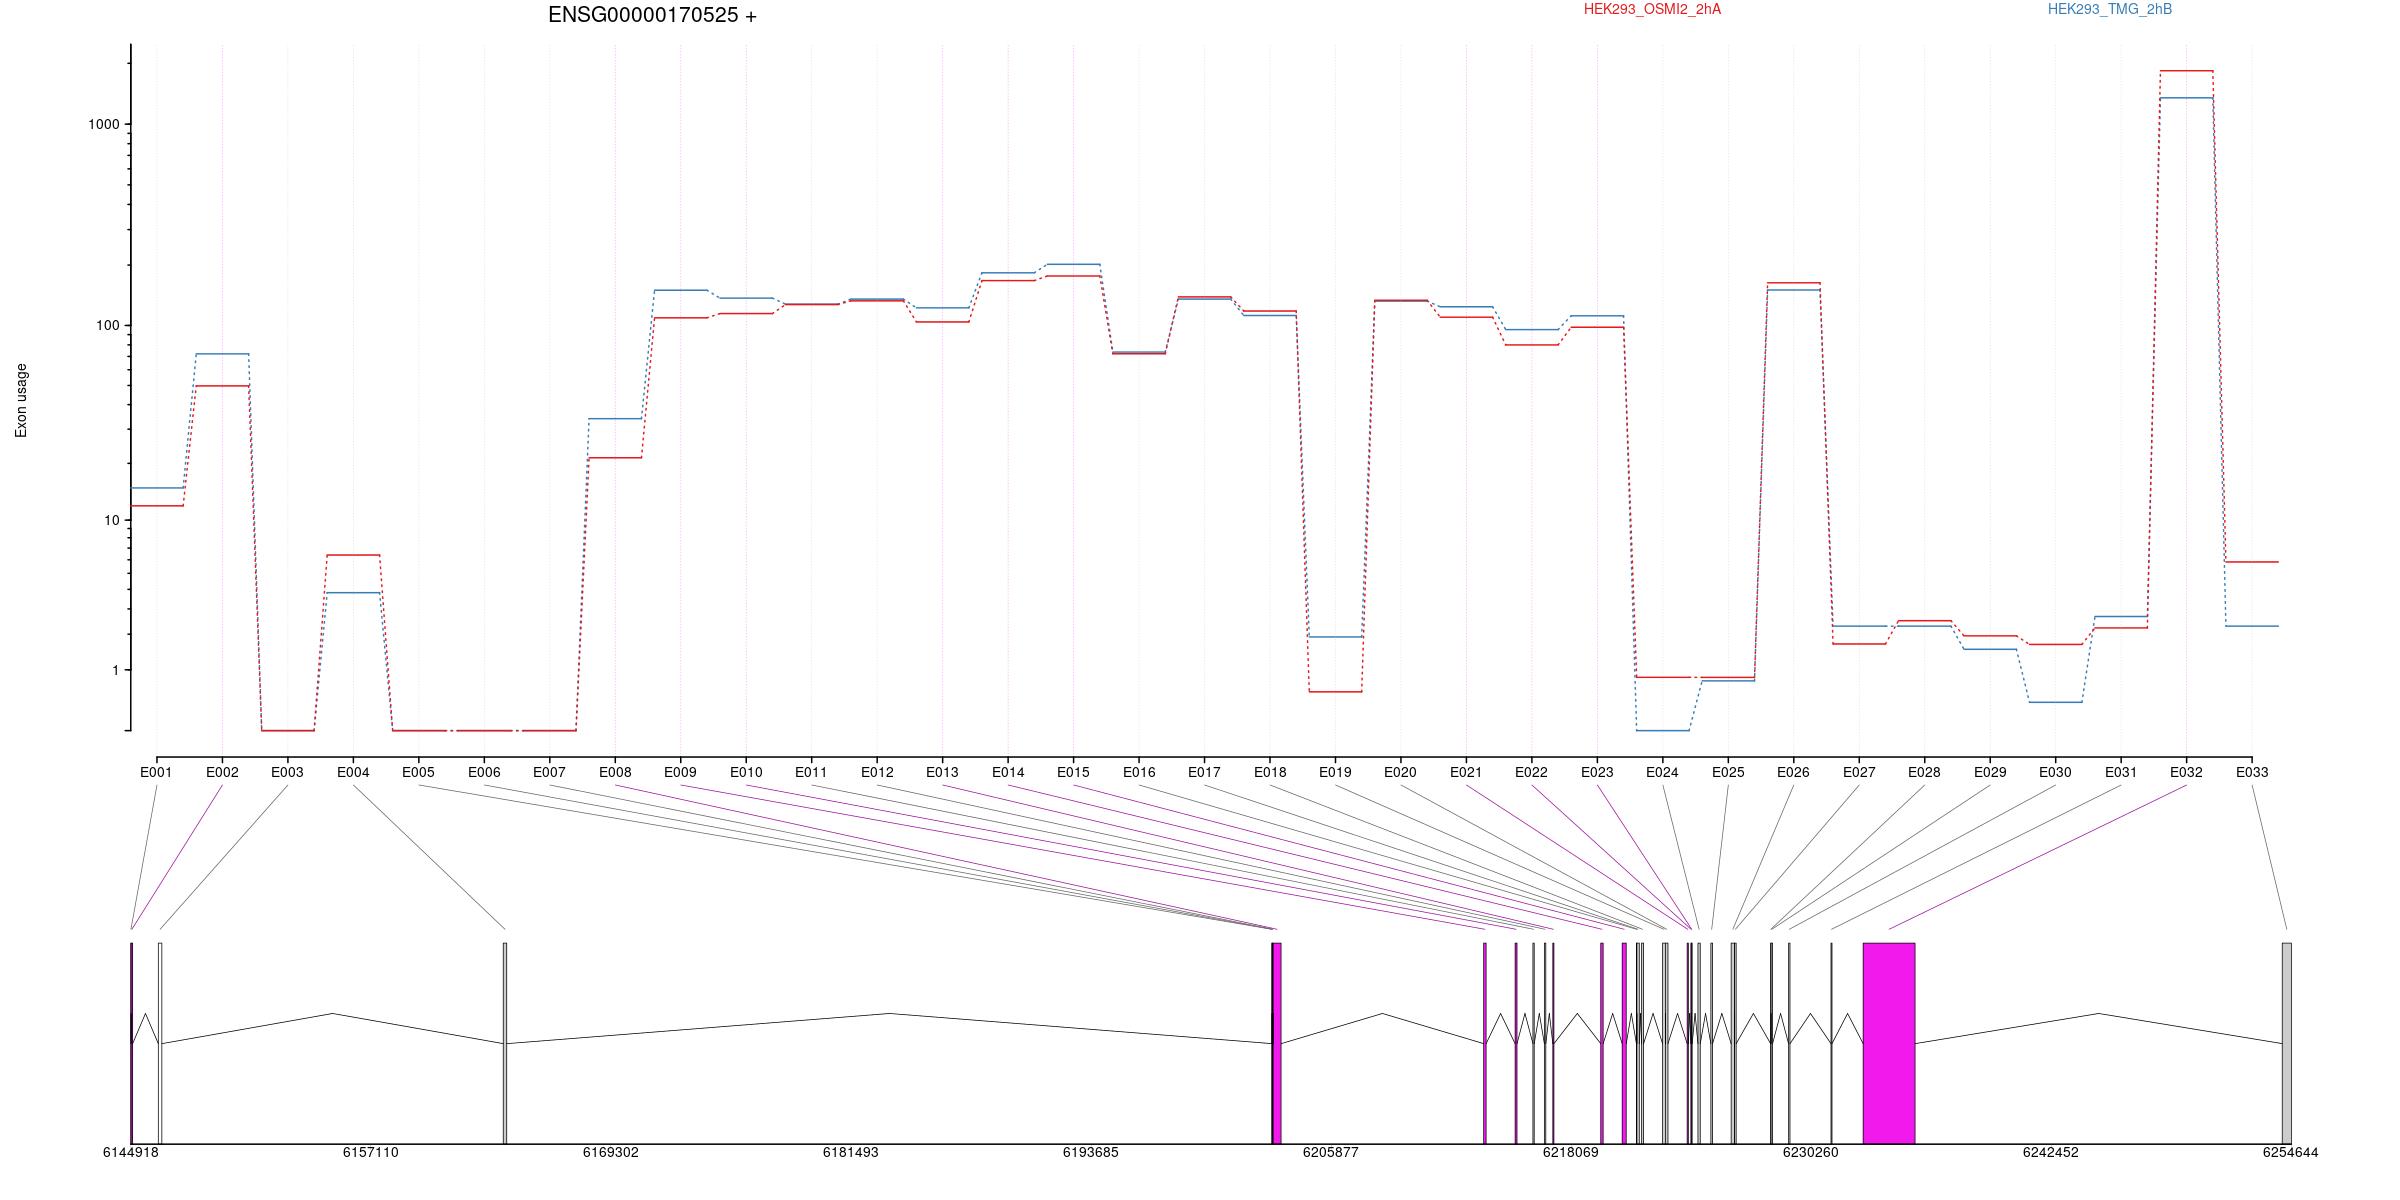Click the gray last exon block E033
This screenshot has height=1200, width=2400.
[2287, 1043]
